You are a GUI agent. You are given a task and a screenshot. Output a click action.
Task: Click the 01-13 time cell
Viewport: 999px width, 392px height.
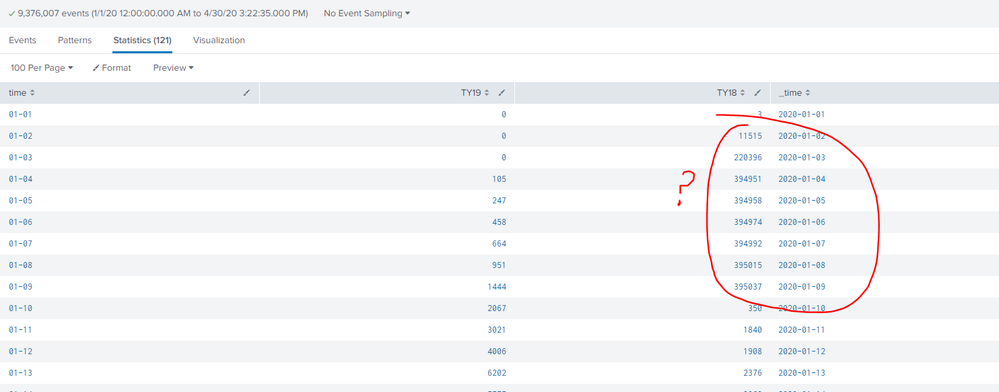pos(20,373)
